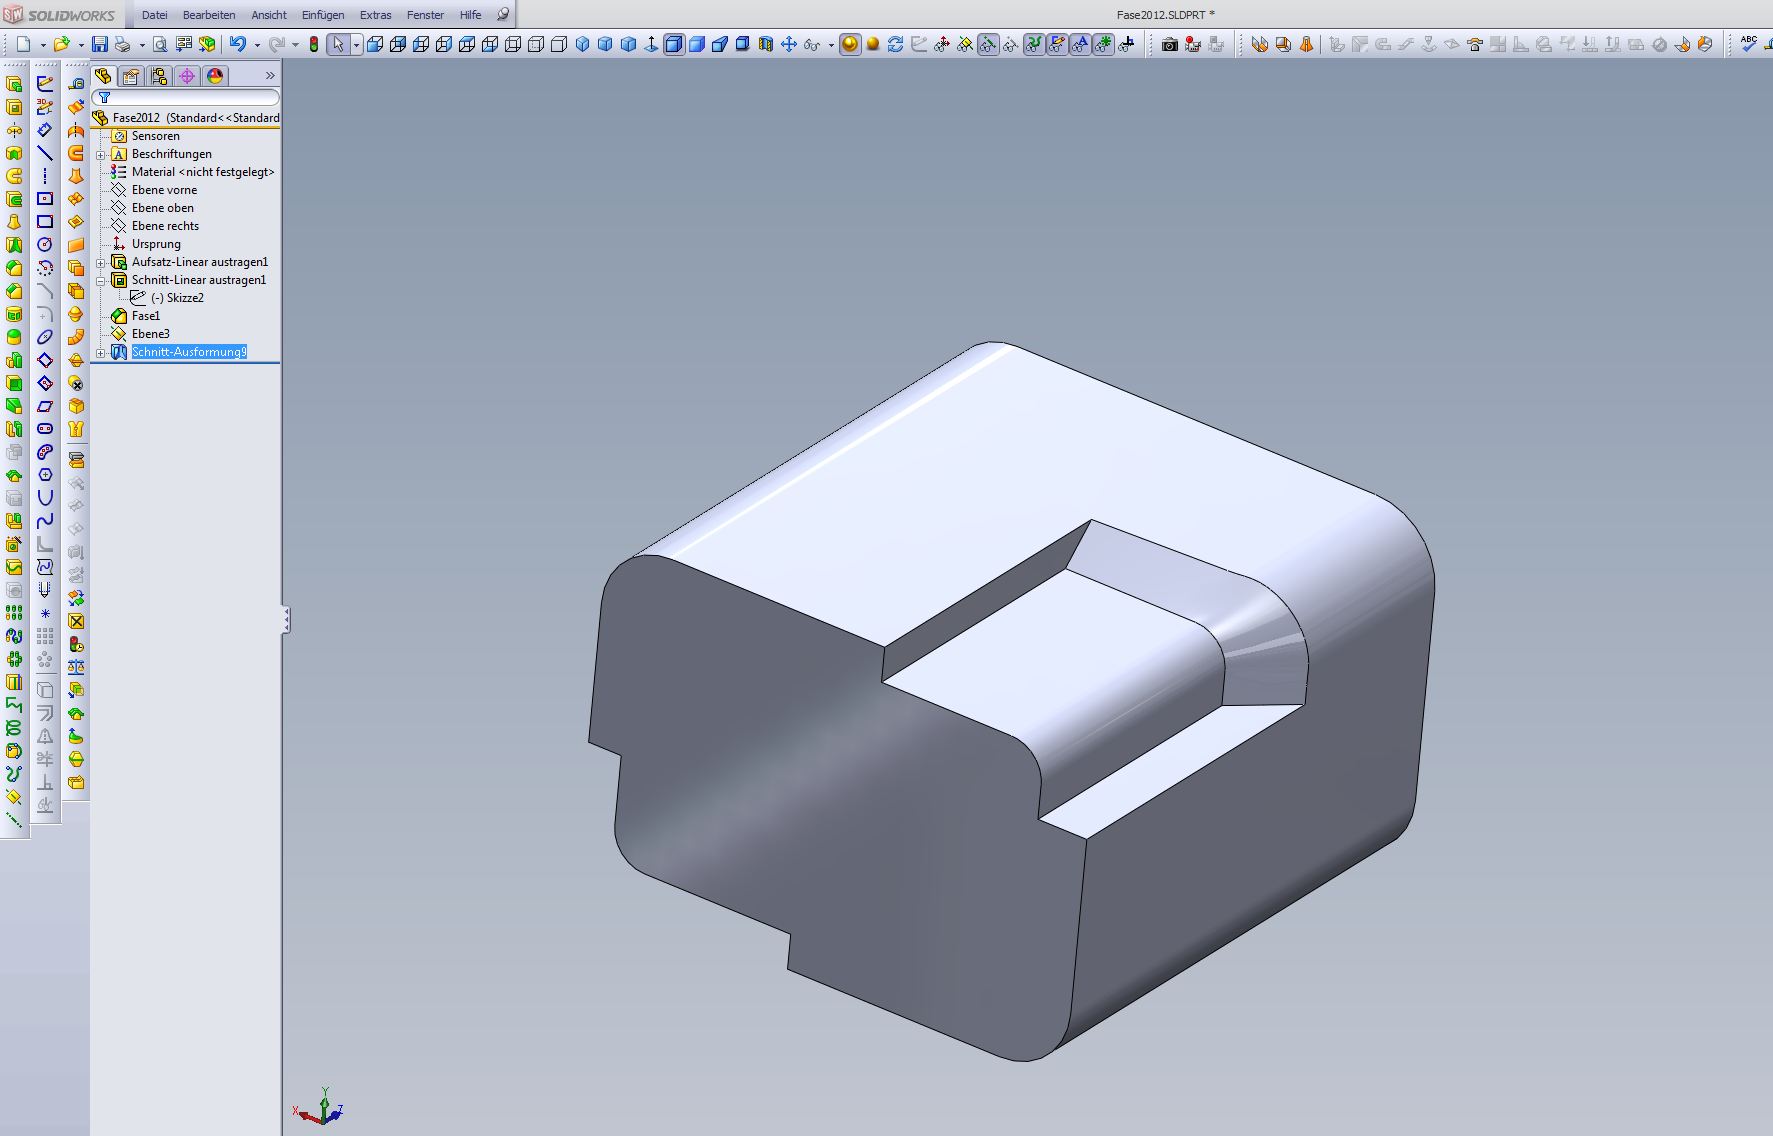This screenshot has width=1773, height=1136.
Task: Open the Bearbeiten menu
Action: (209, 15)
